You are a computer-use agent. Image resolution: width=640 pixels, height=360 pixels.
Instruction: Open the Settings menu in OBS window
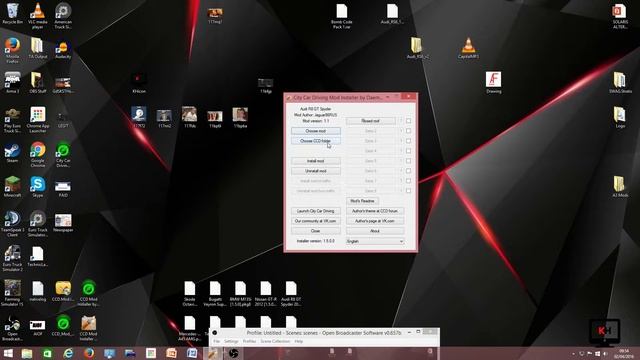pyautogui.click(x=231, y=341)
